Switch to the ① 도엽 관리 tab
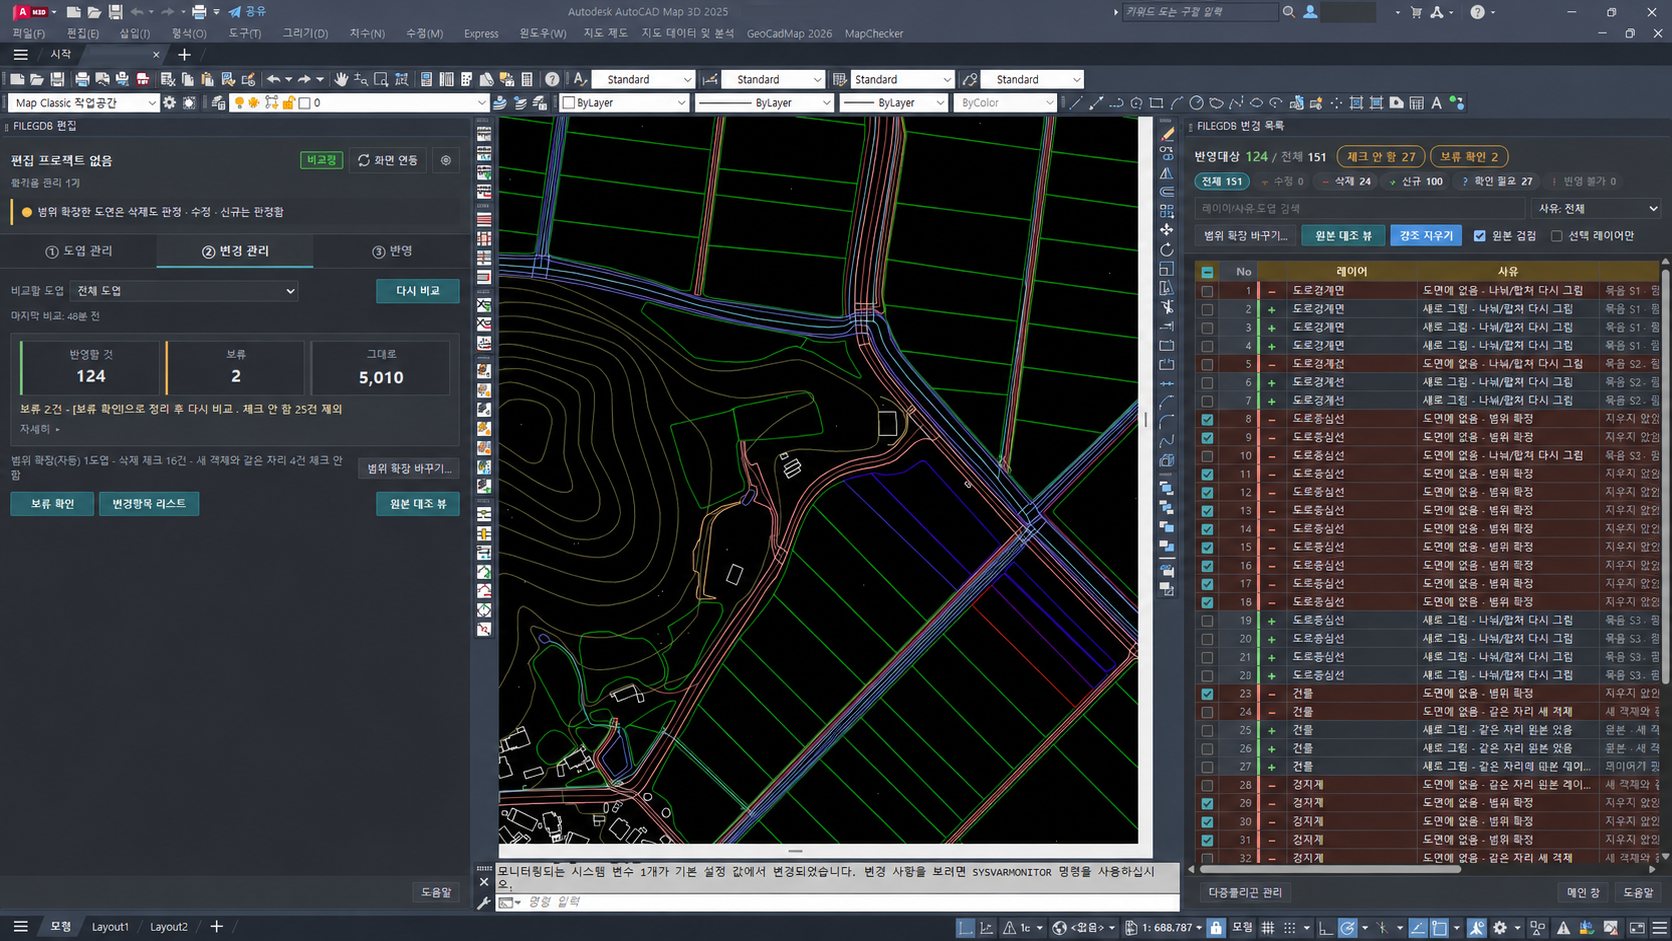This screenshot has height=941, width=1672. pyautogui.click(x=79, y=251)
